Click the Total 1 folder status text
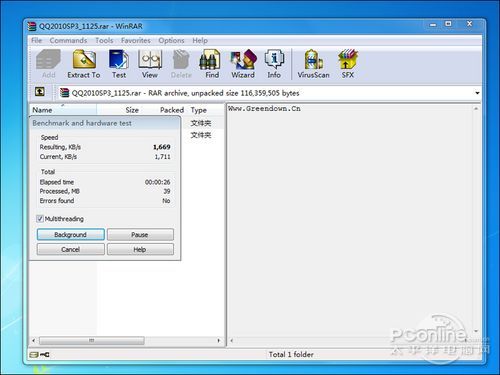 point(291,355)
